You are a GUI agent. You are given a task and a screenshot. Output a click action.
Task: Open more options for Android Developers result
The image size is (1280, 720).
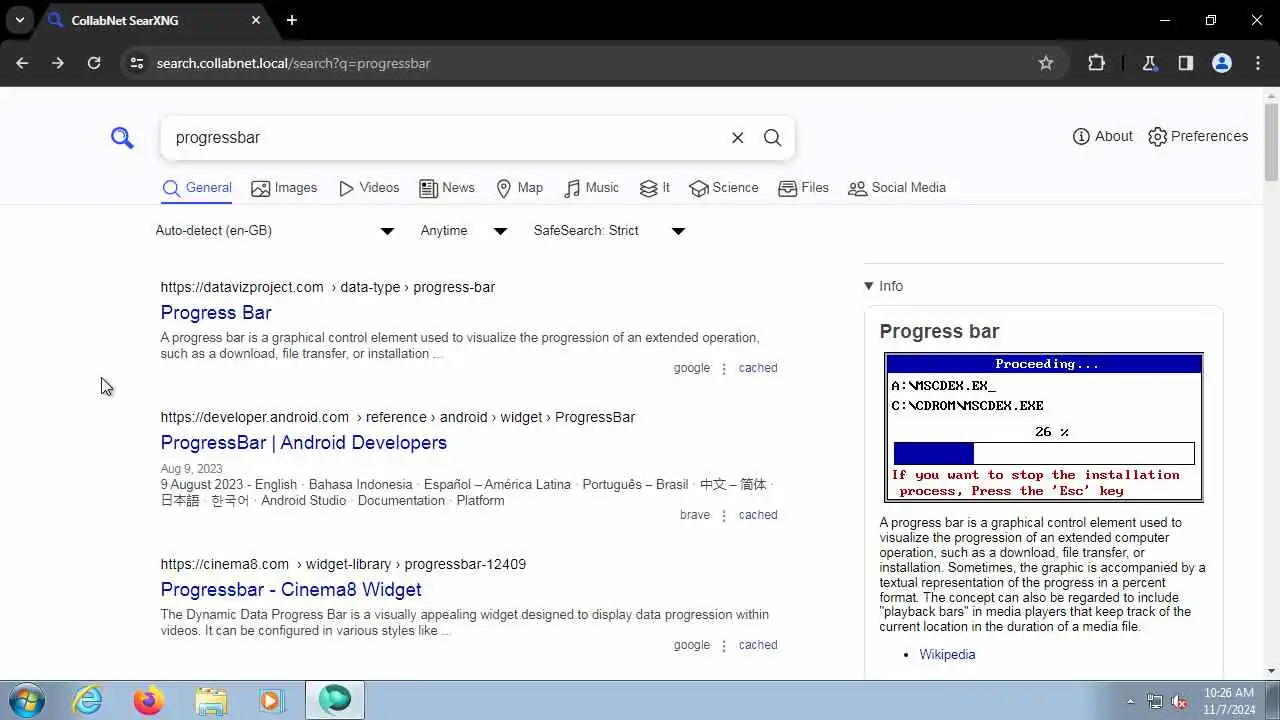point(724,515)
